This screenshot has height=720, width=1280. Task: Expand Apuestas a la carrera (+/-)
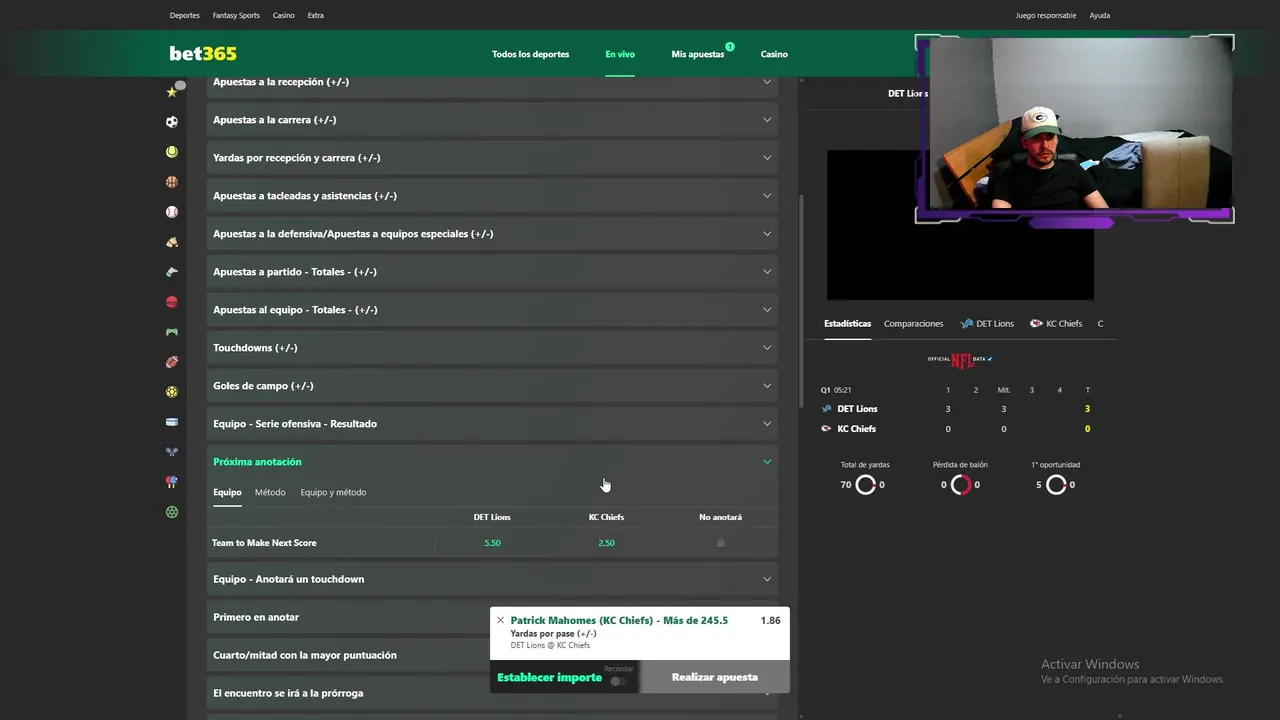coord(492,120)
